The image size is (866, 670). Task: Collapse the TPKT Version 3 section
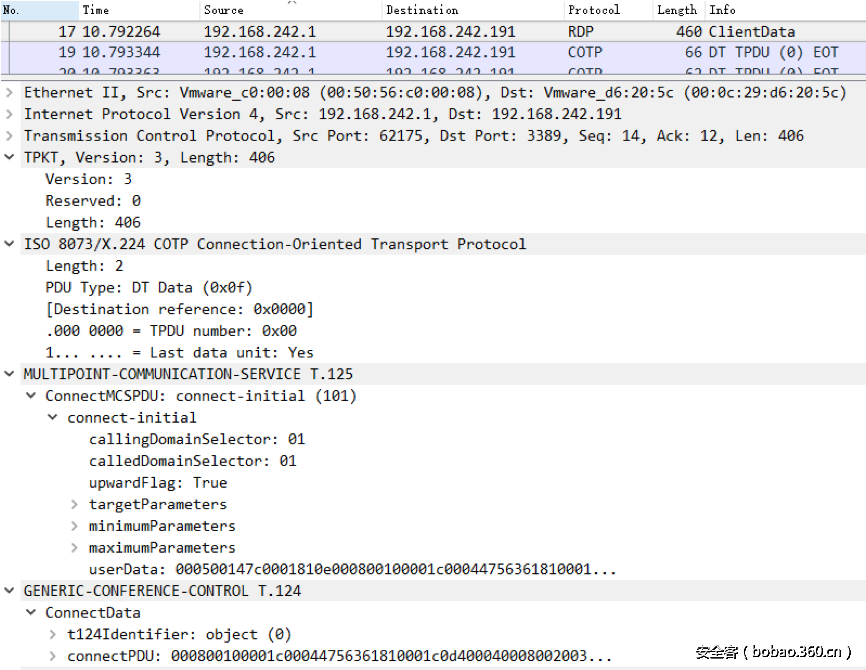pyautogui.click(x=9, y=158)
